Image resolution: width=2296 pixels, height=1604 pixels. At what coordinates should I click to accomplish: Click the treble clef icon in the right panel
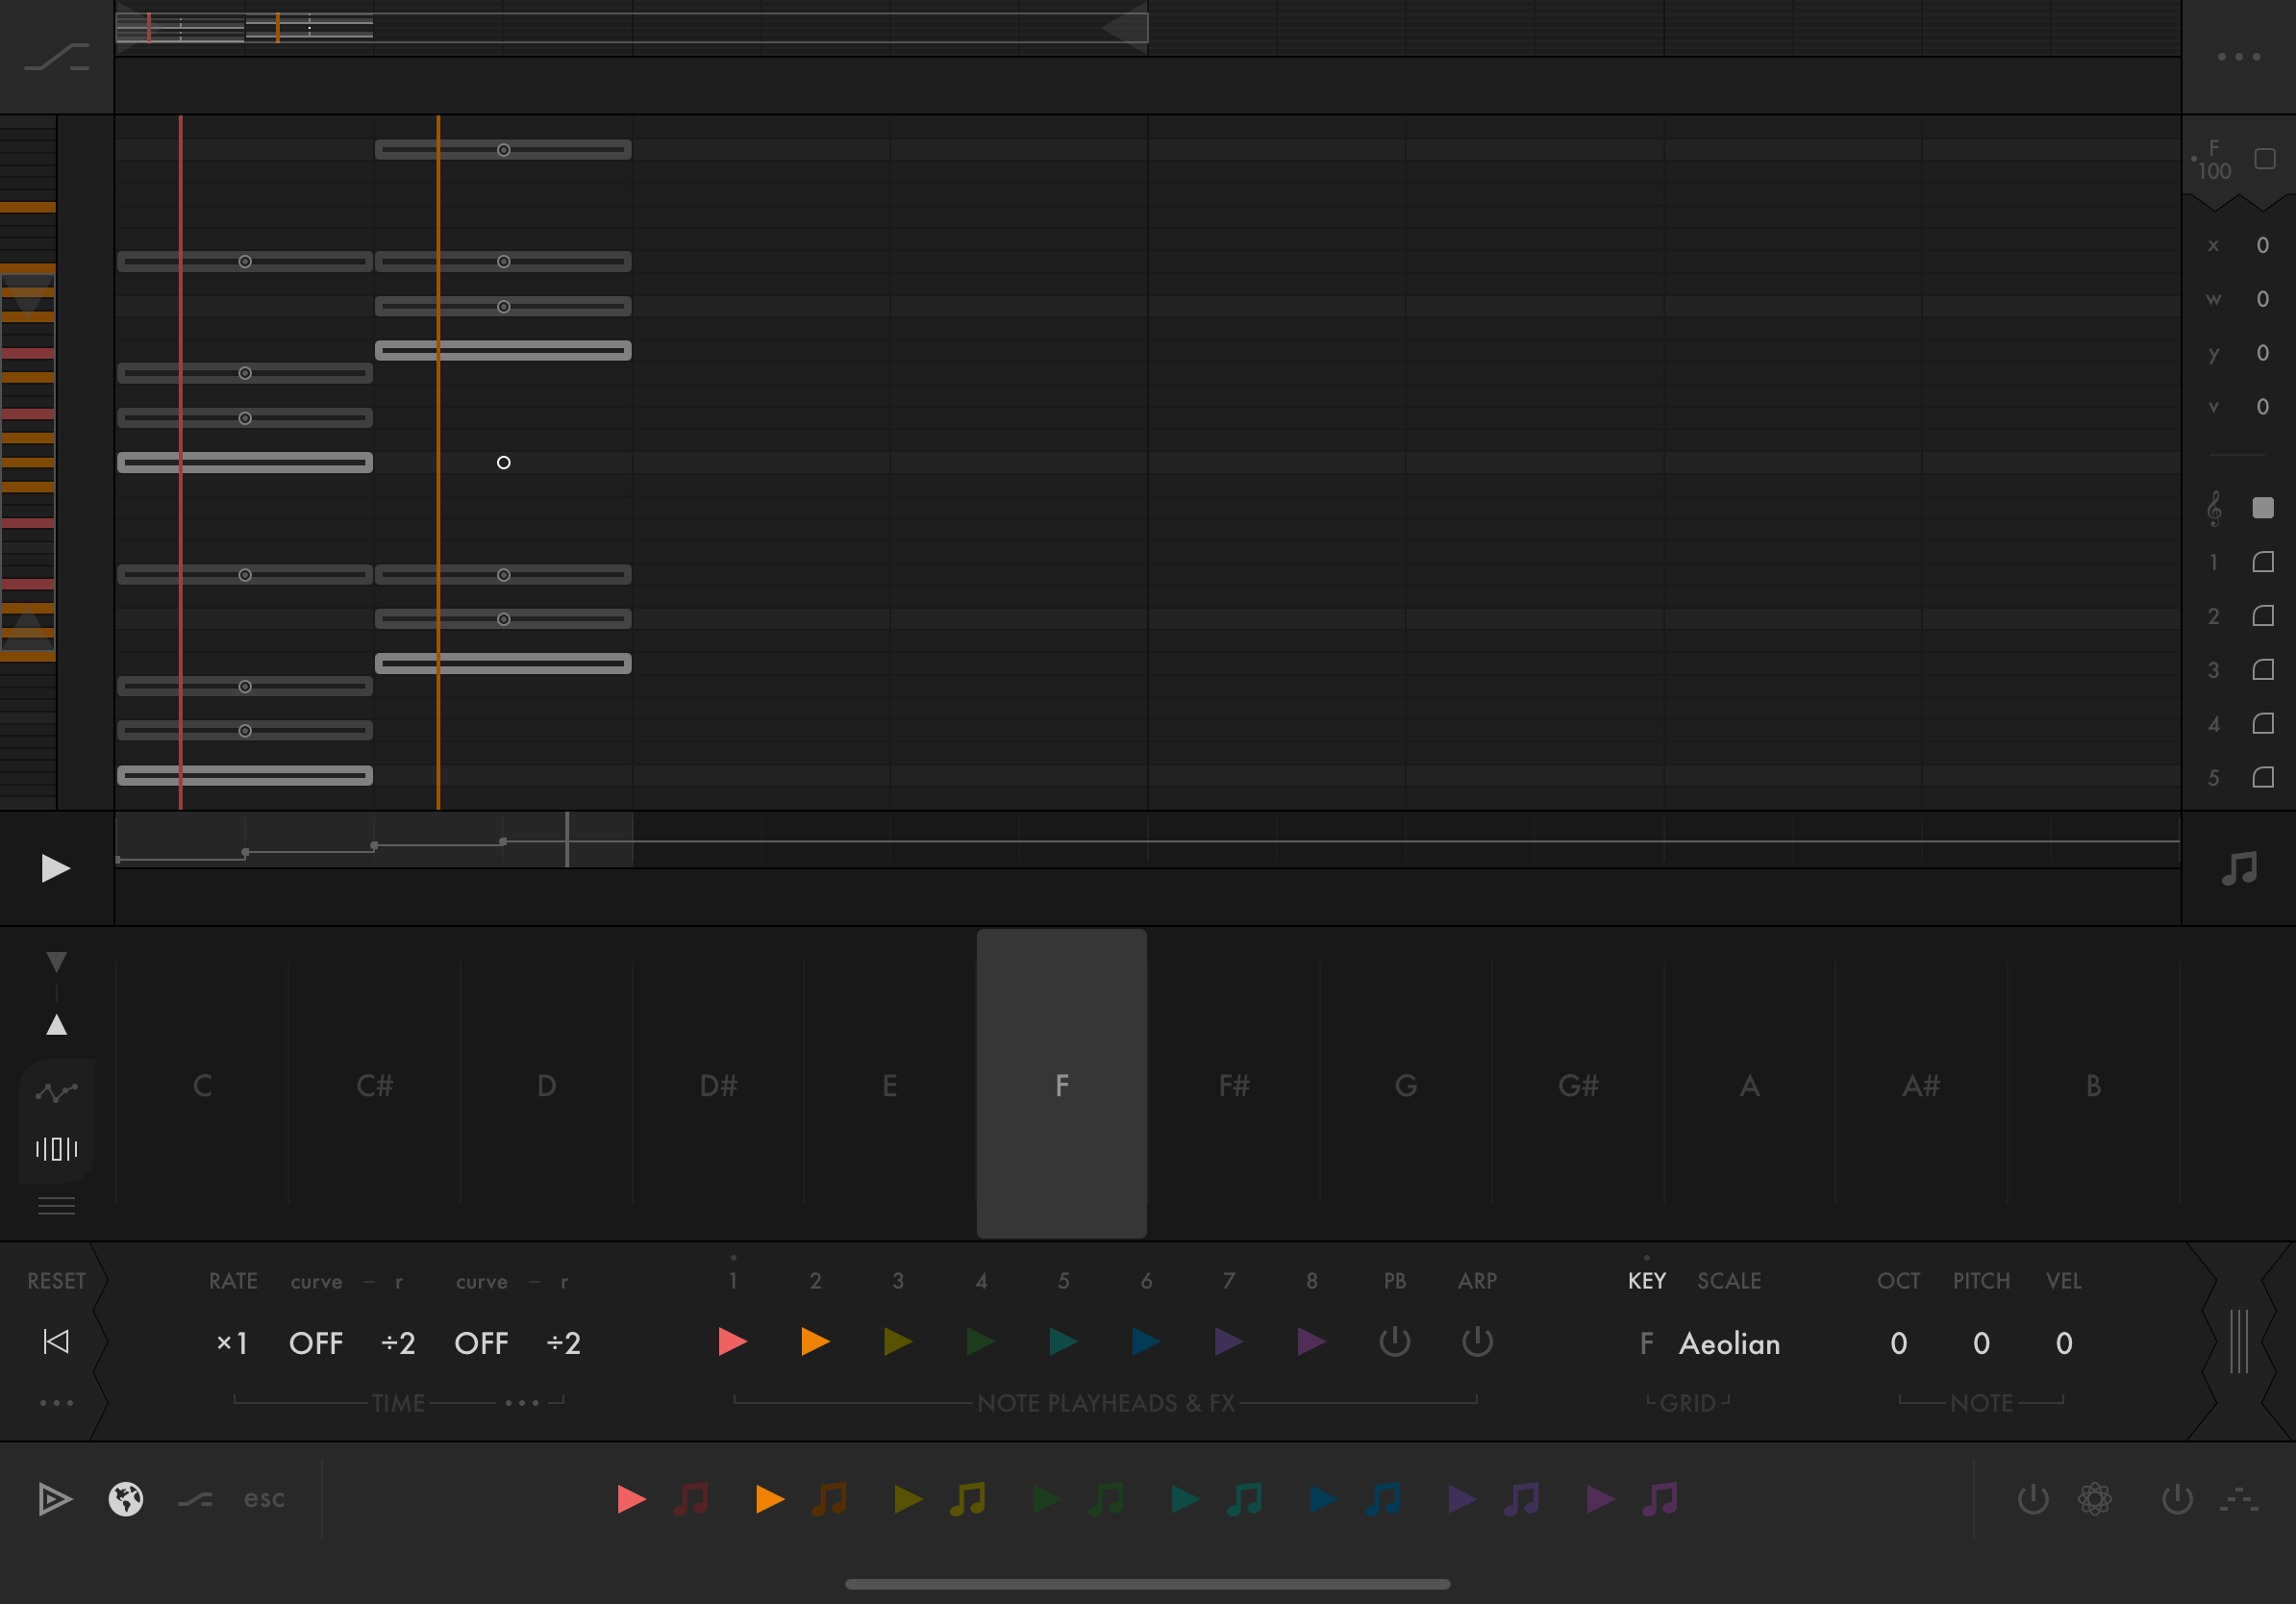pyautogui.click(x=2214, y=508)
